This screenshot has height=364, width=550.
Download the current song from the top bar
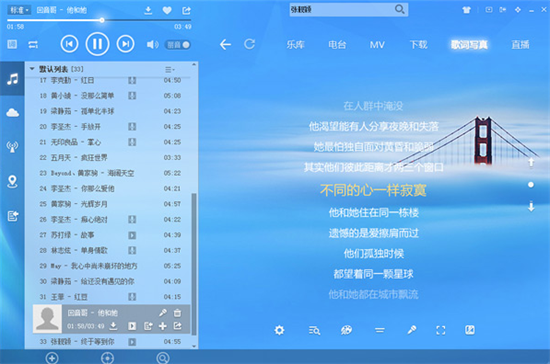click(x=148, y=10)
